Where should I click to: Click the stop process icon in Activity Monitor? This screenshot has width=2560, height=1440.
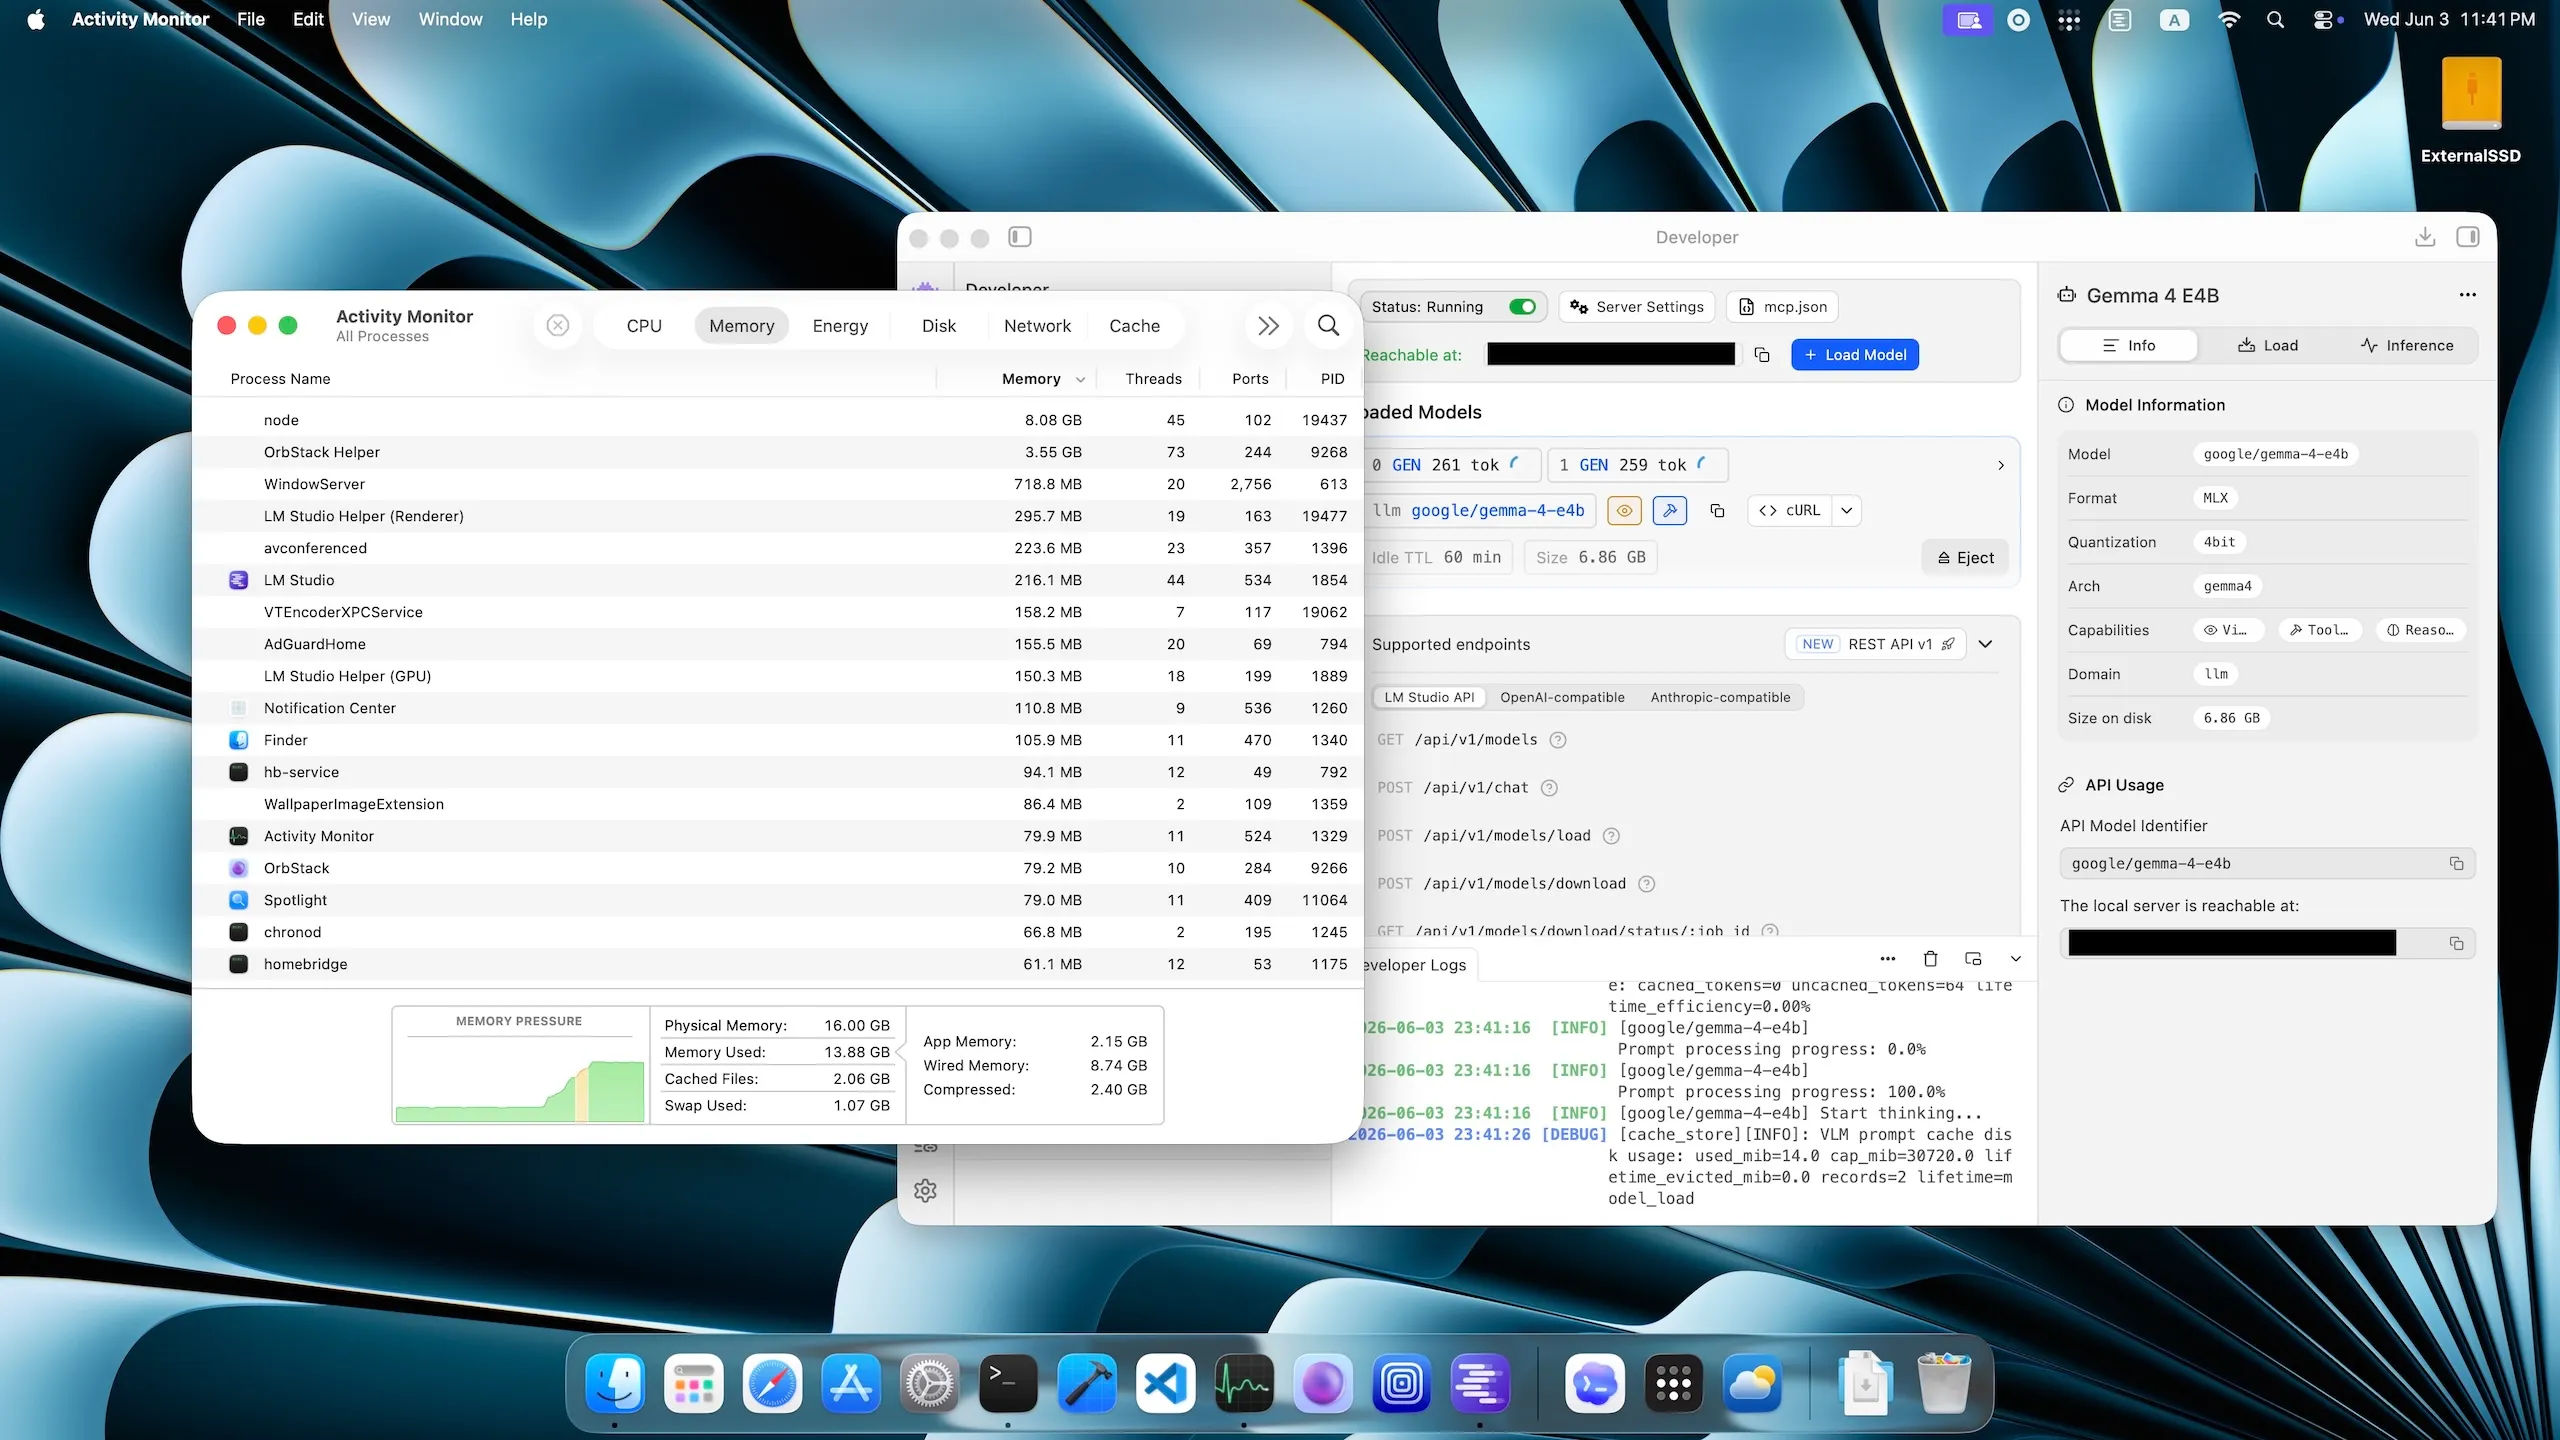[x=558, y=325]
